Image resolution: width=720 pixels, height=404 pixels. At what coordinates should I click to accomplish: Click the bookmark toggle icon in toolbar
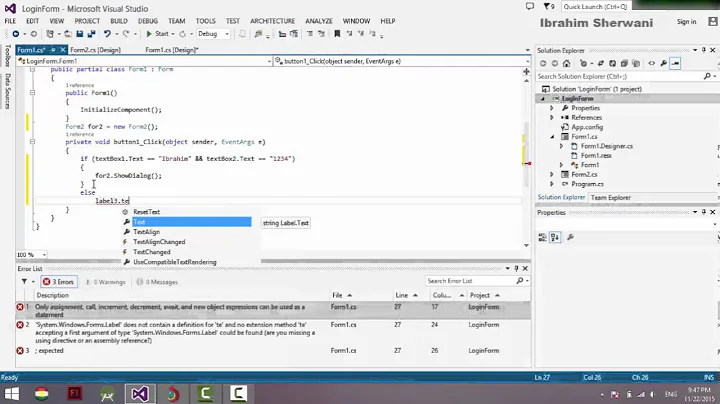337,34
